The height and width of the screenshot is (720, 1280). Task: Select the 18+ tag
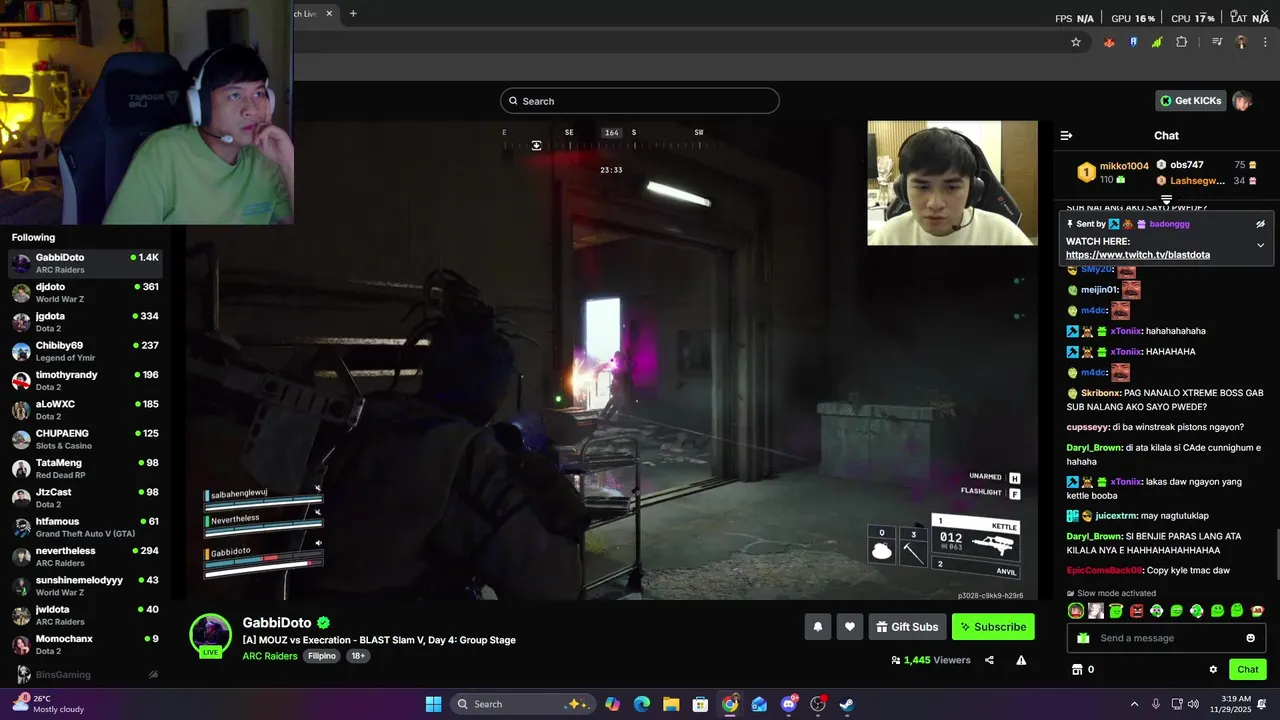click(358, 656)
